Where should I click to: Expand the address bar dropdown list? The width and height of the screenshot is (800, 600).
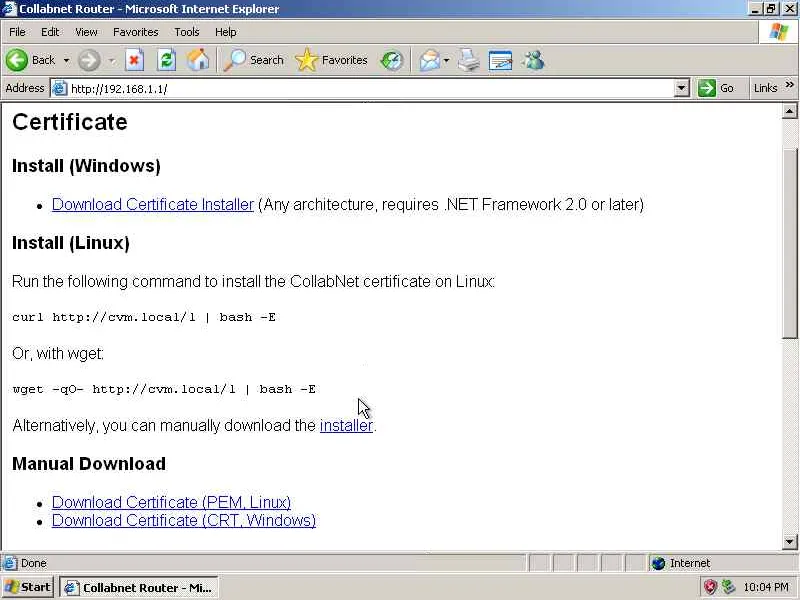(x=682, y=89)
